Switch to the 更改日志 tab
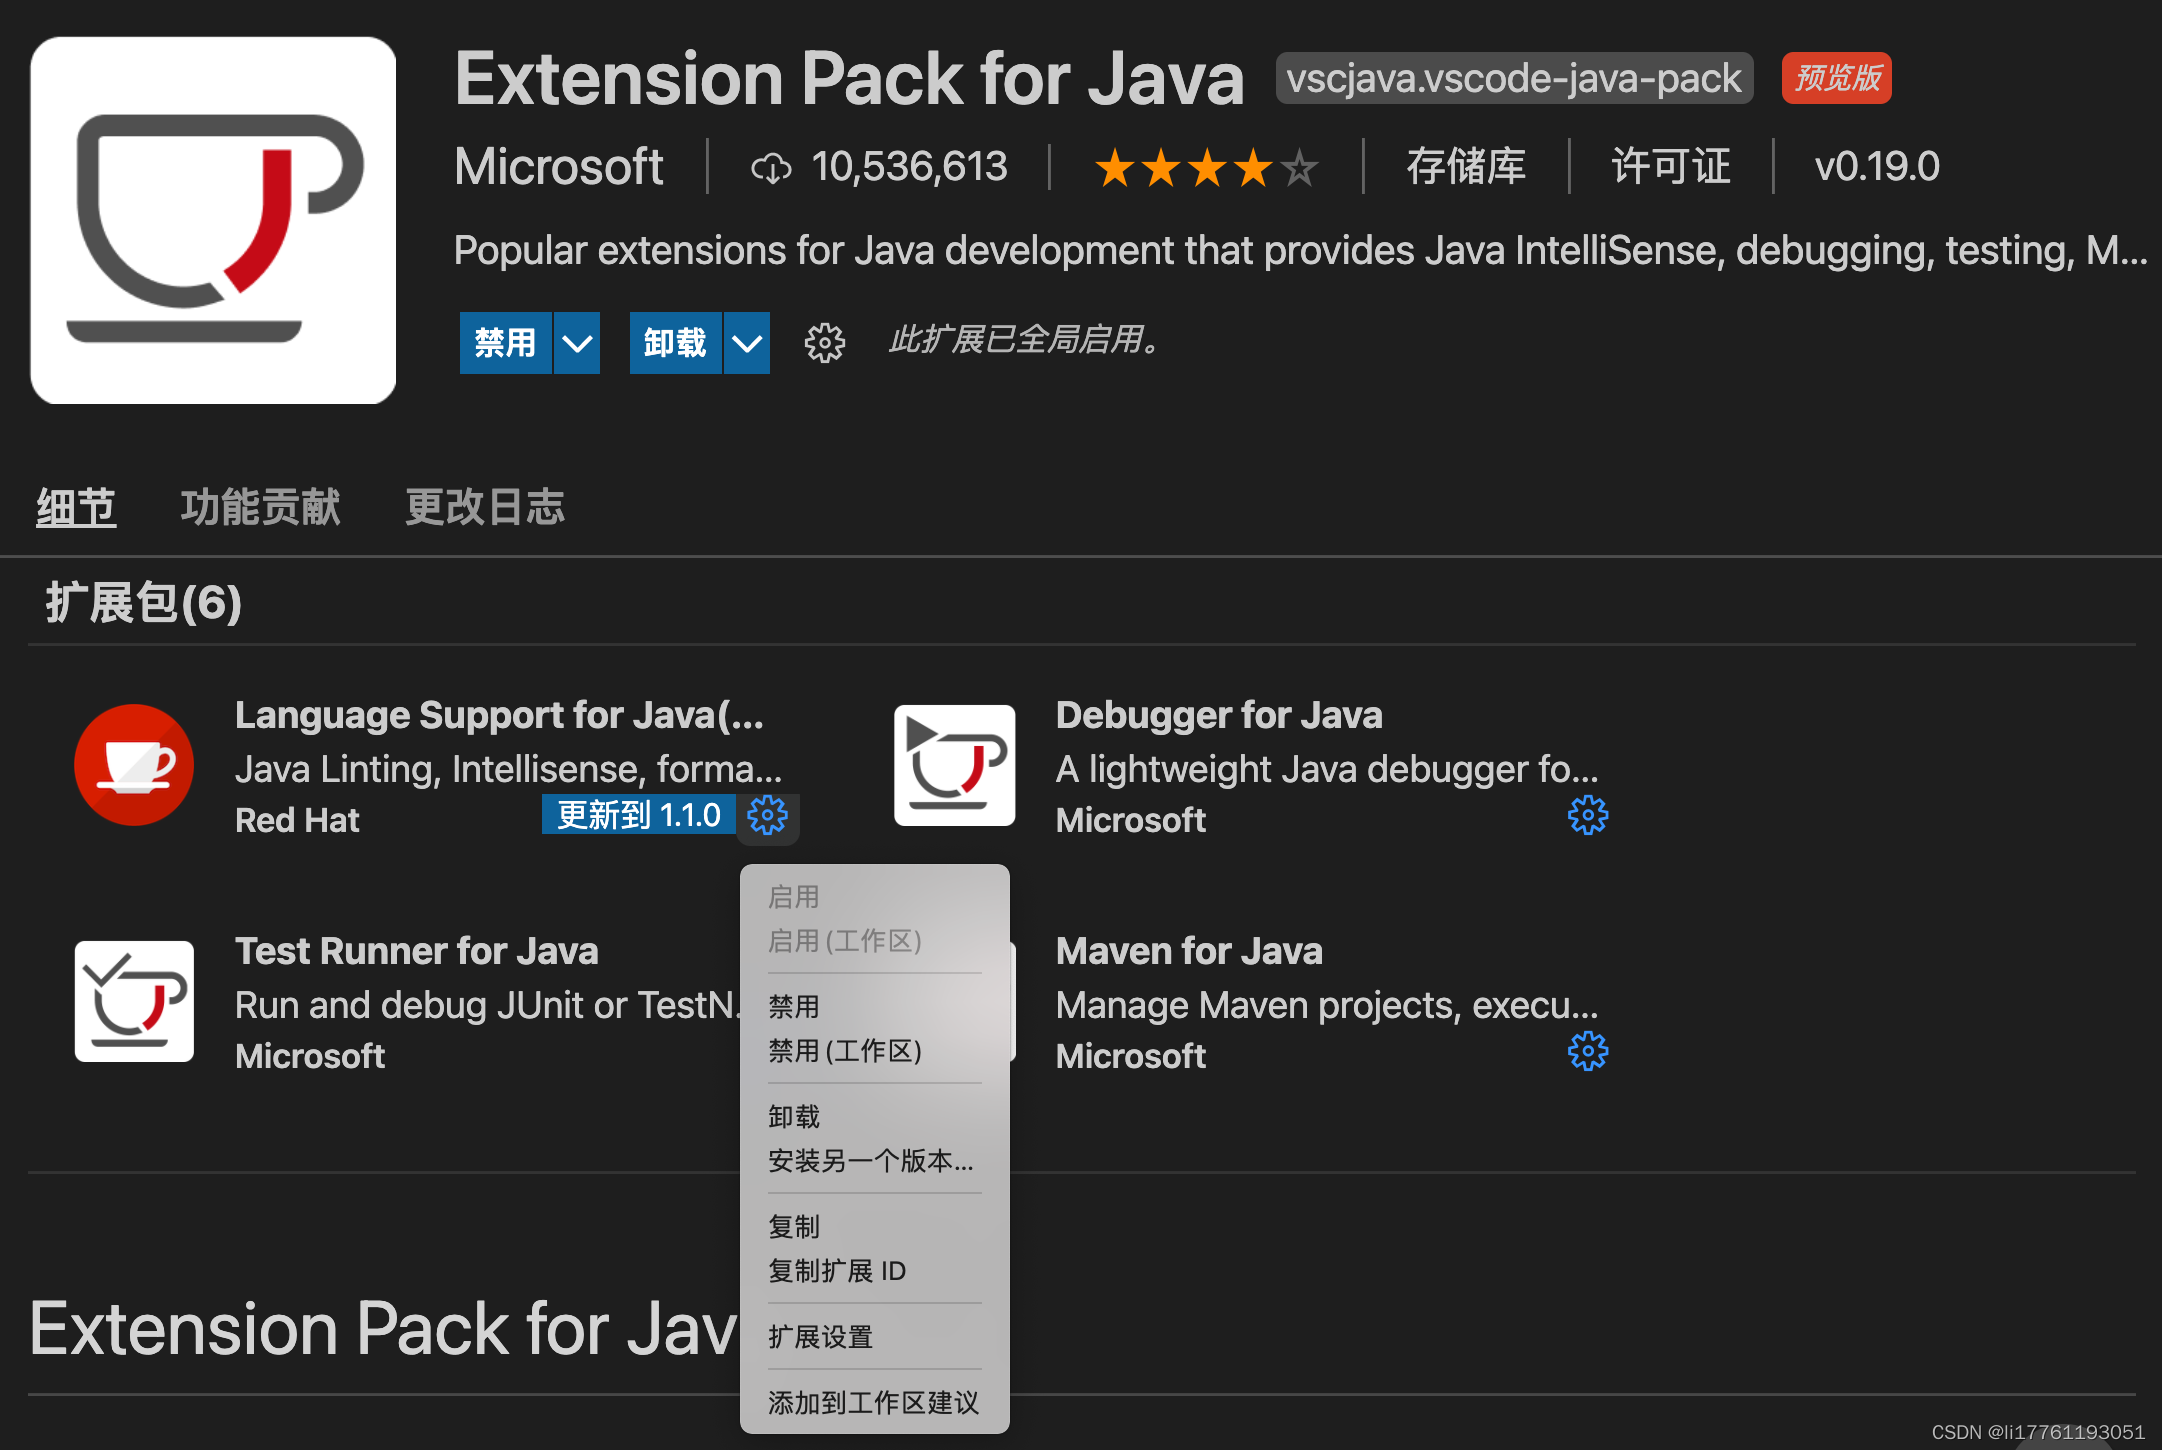This screenshot has height=1450, width=2162. click(485, 507)
